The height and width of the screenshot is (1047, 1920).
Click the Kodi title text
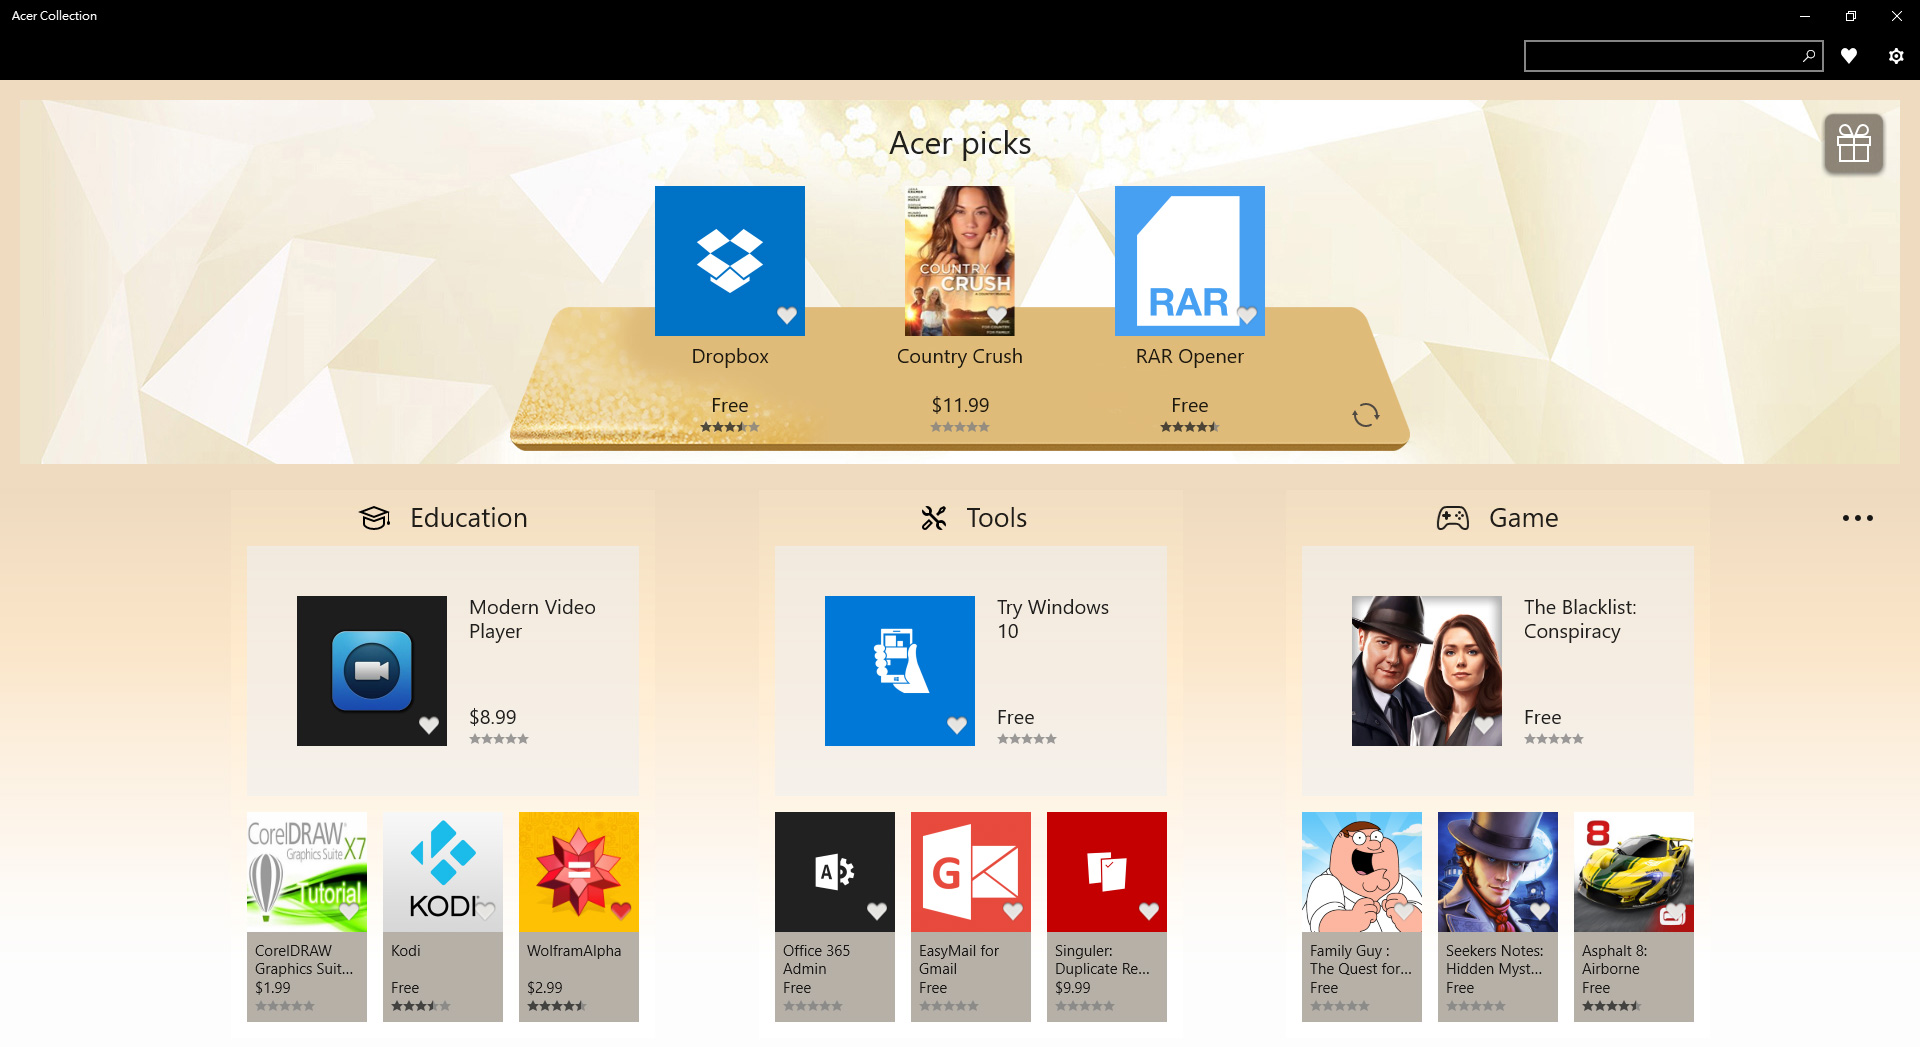pos(406,950)
